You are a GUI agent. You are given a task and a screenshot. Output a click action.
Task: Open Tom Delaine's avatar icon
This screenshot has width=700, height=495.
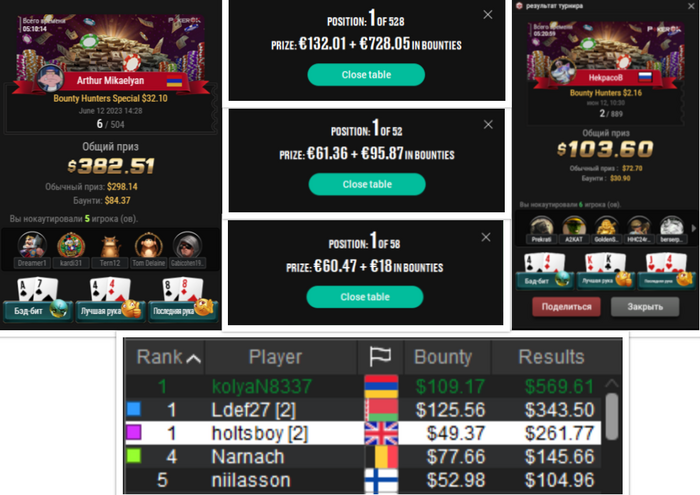point(149,245)
